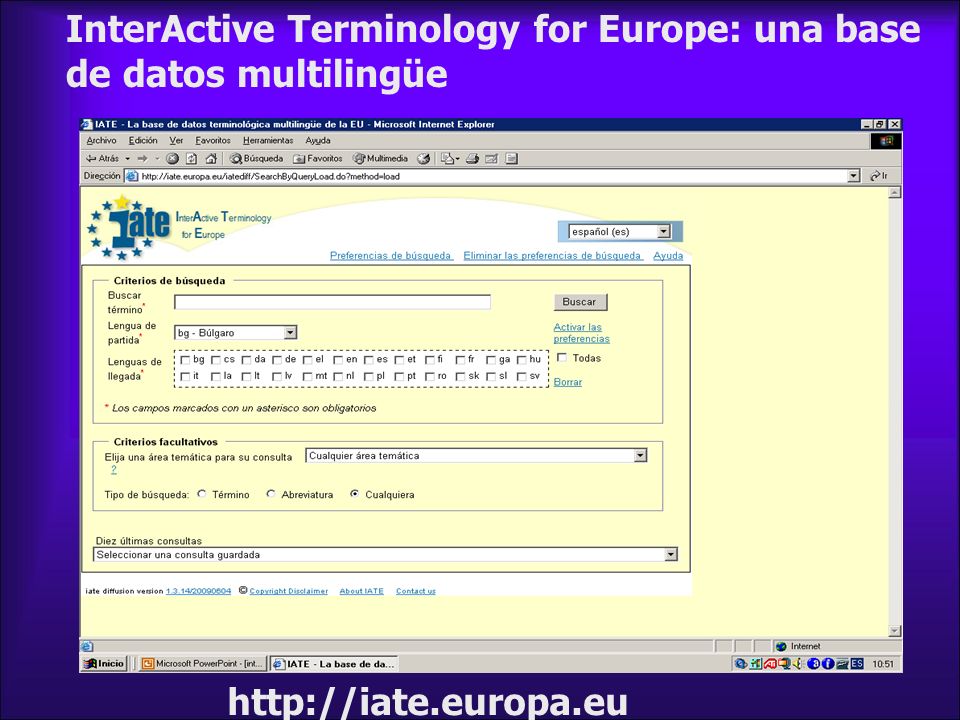Viewport: 960px width, 720px height.
Task: Reload the page with the Refresh icon
Action: (192, 159)
